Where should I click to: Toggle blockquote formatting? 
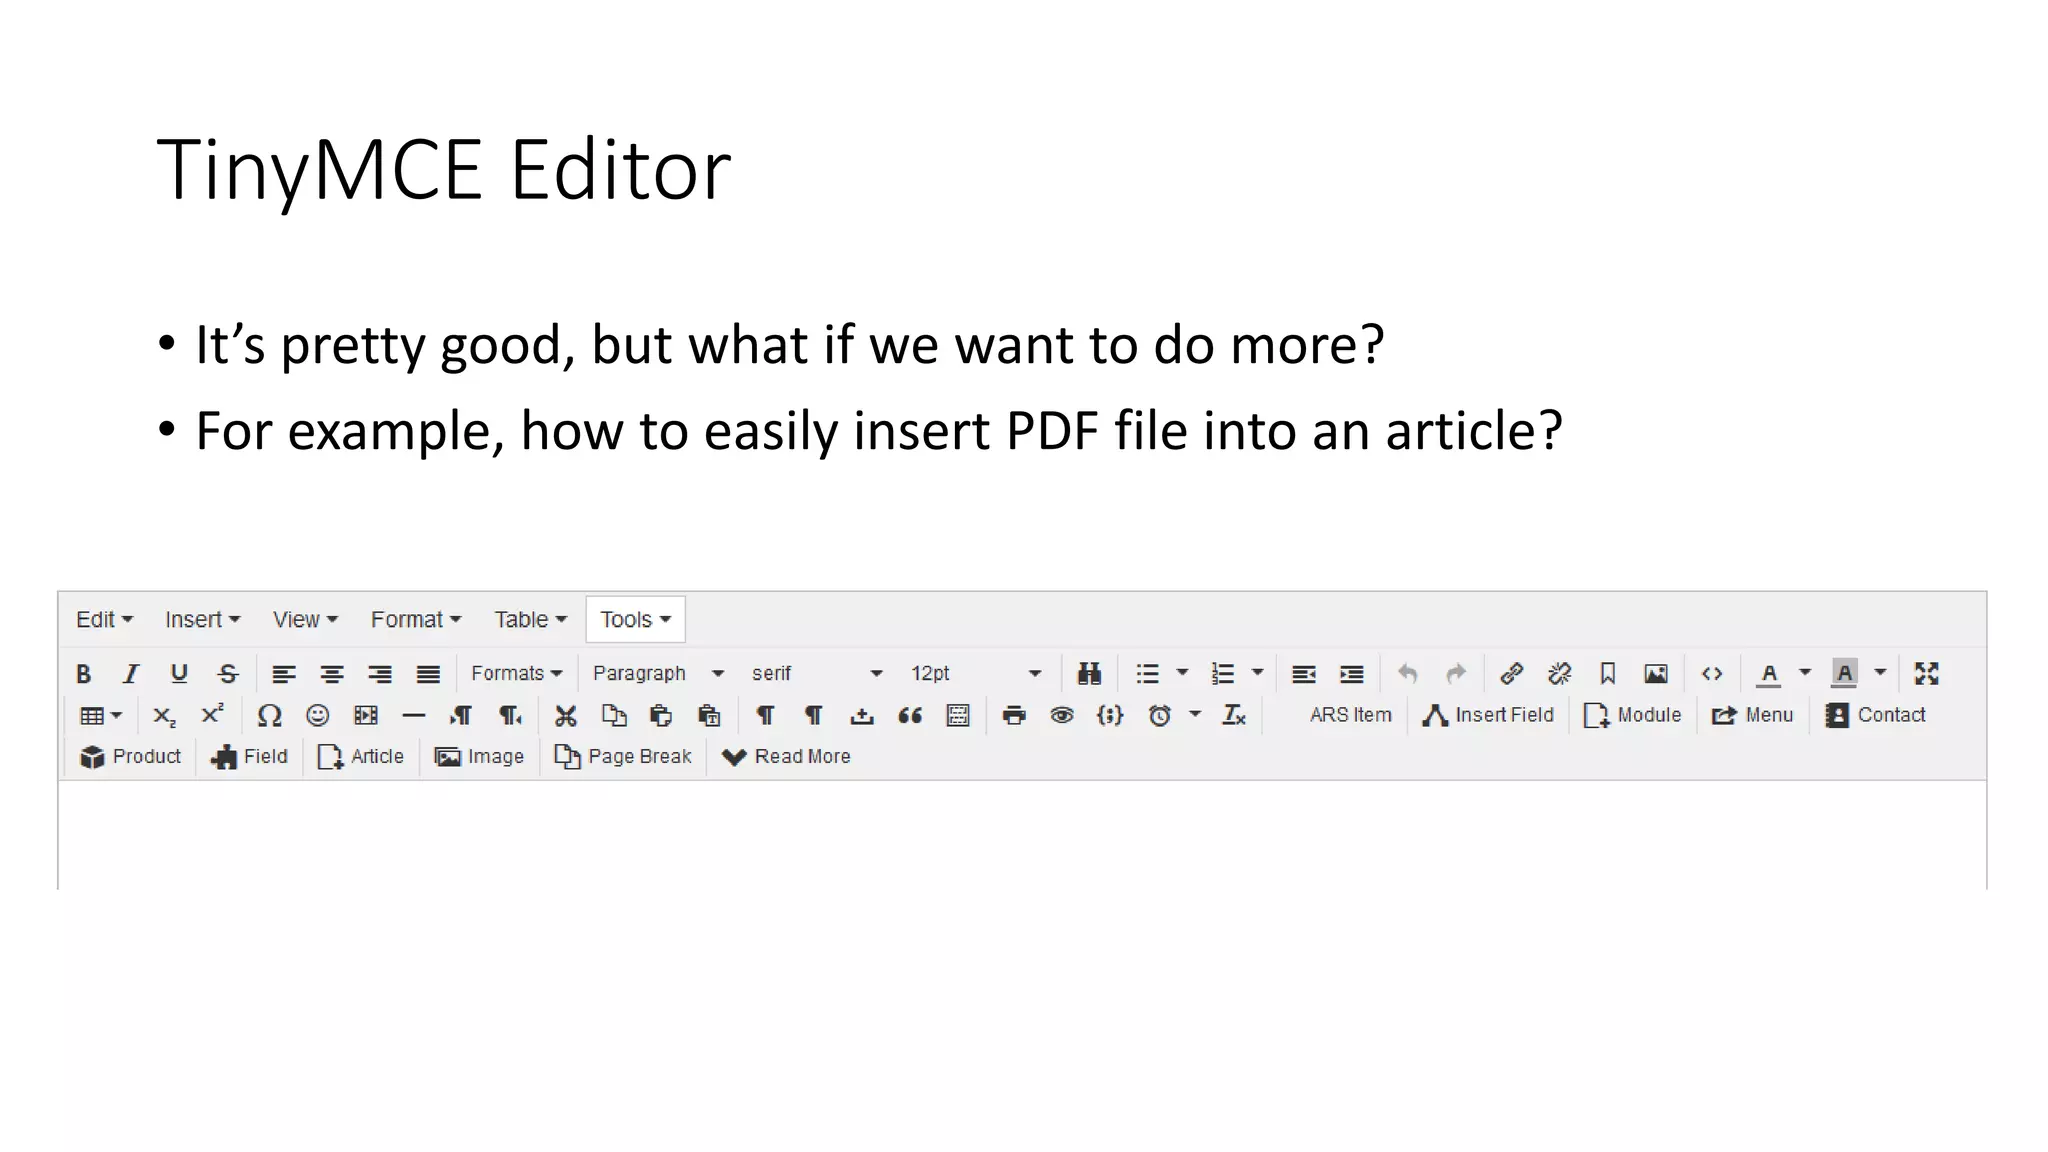click(910, 715)
